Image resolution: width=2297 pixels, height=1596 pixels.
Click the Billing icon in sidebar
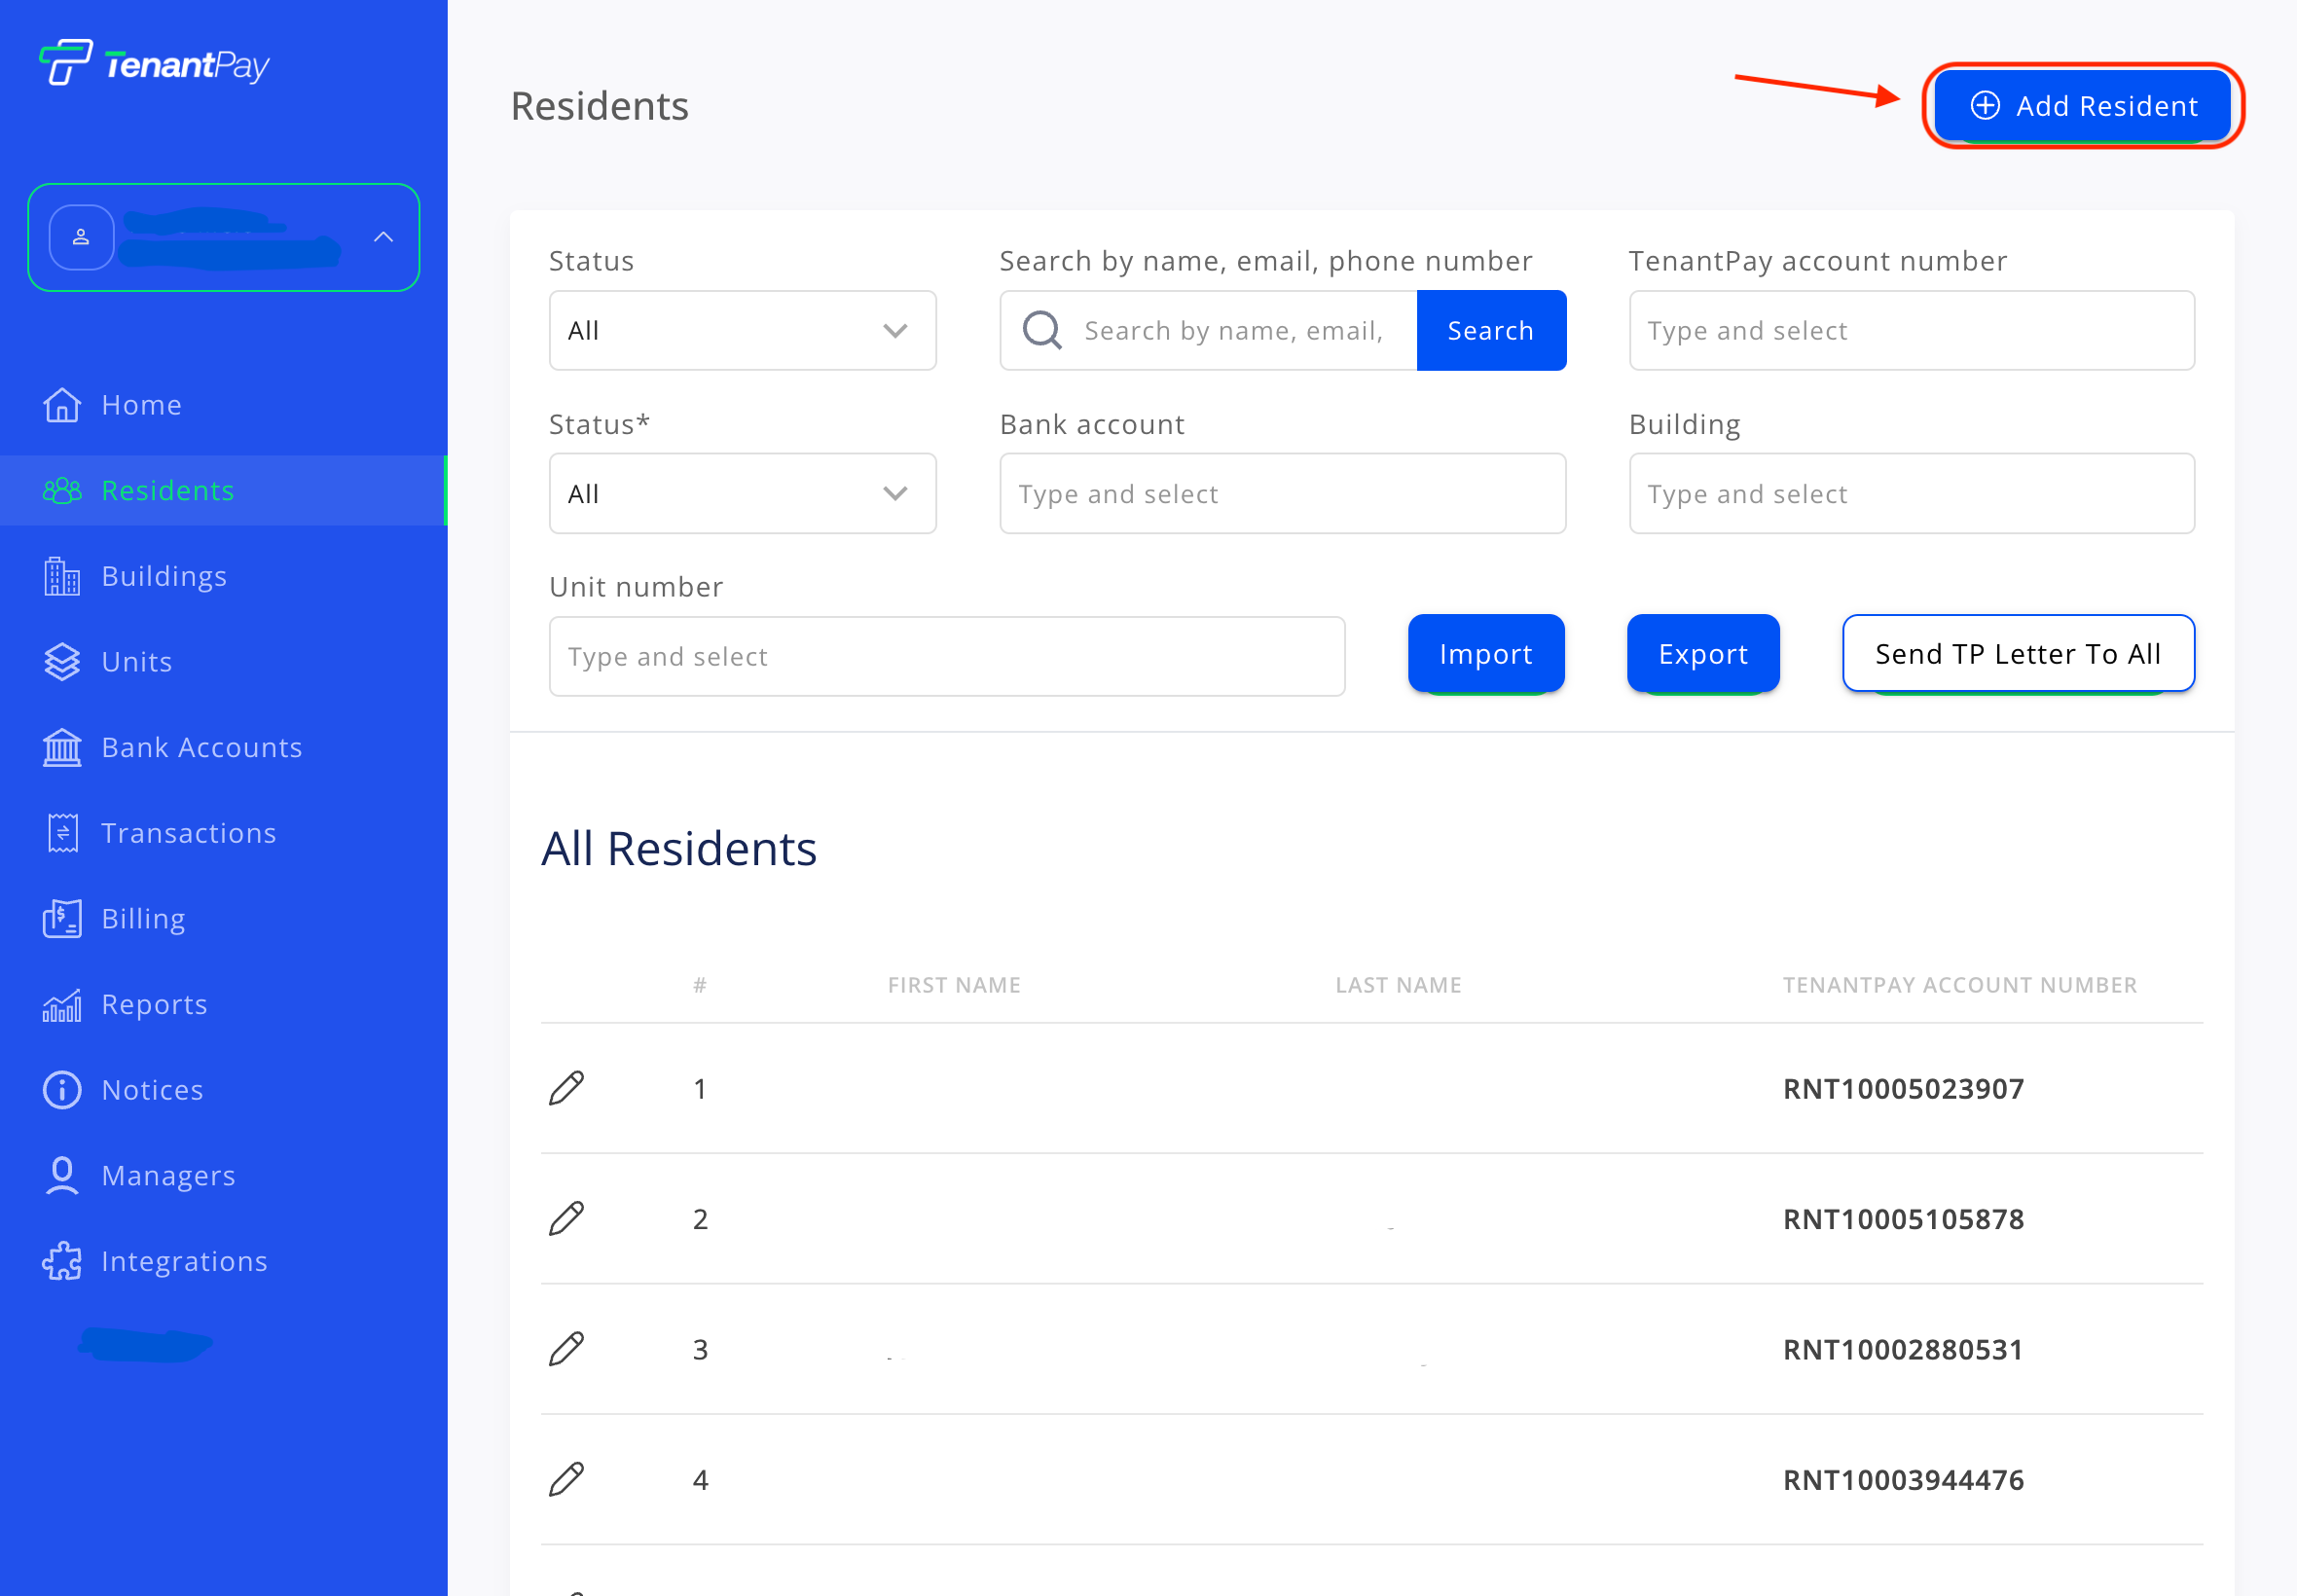click(x=62, y=919)
